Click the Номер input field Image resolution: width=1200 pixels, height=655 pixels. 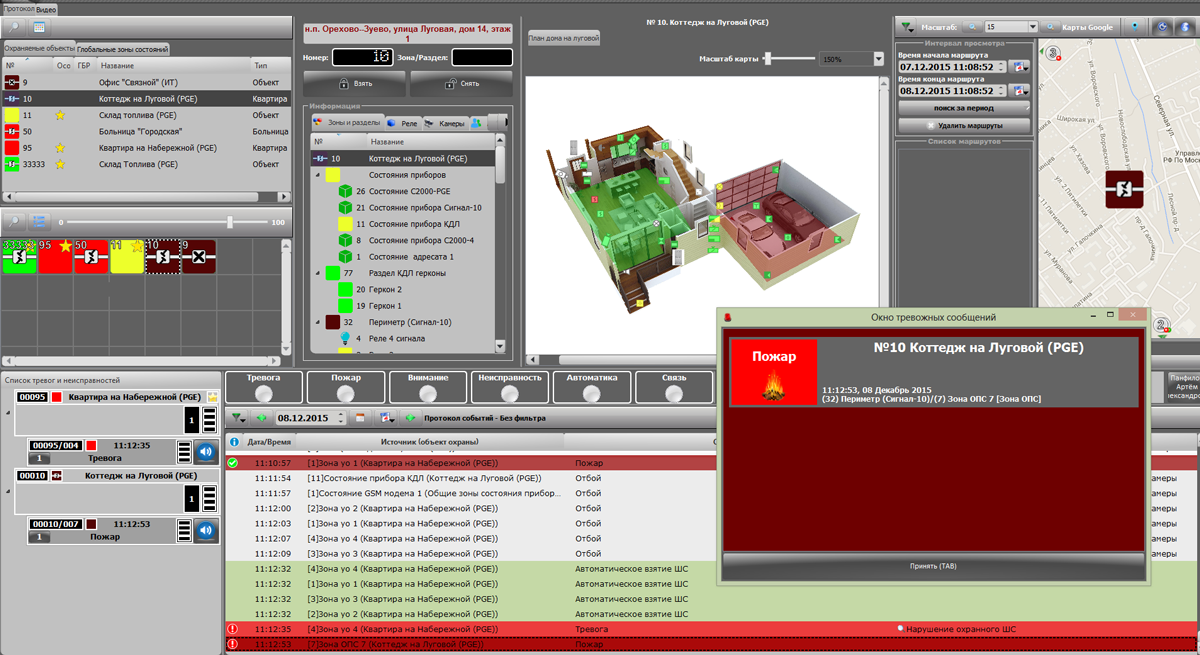[361, 58]
